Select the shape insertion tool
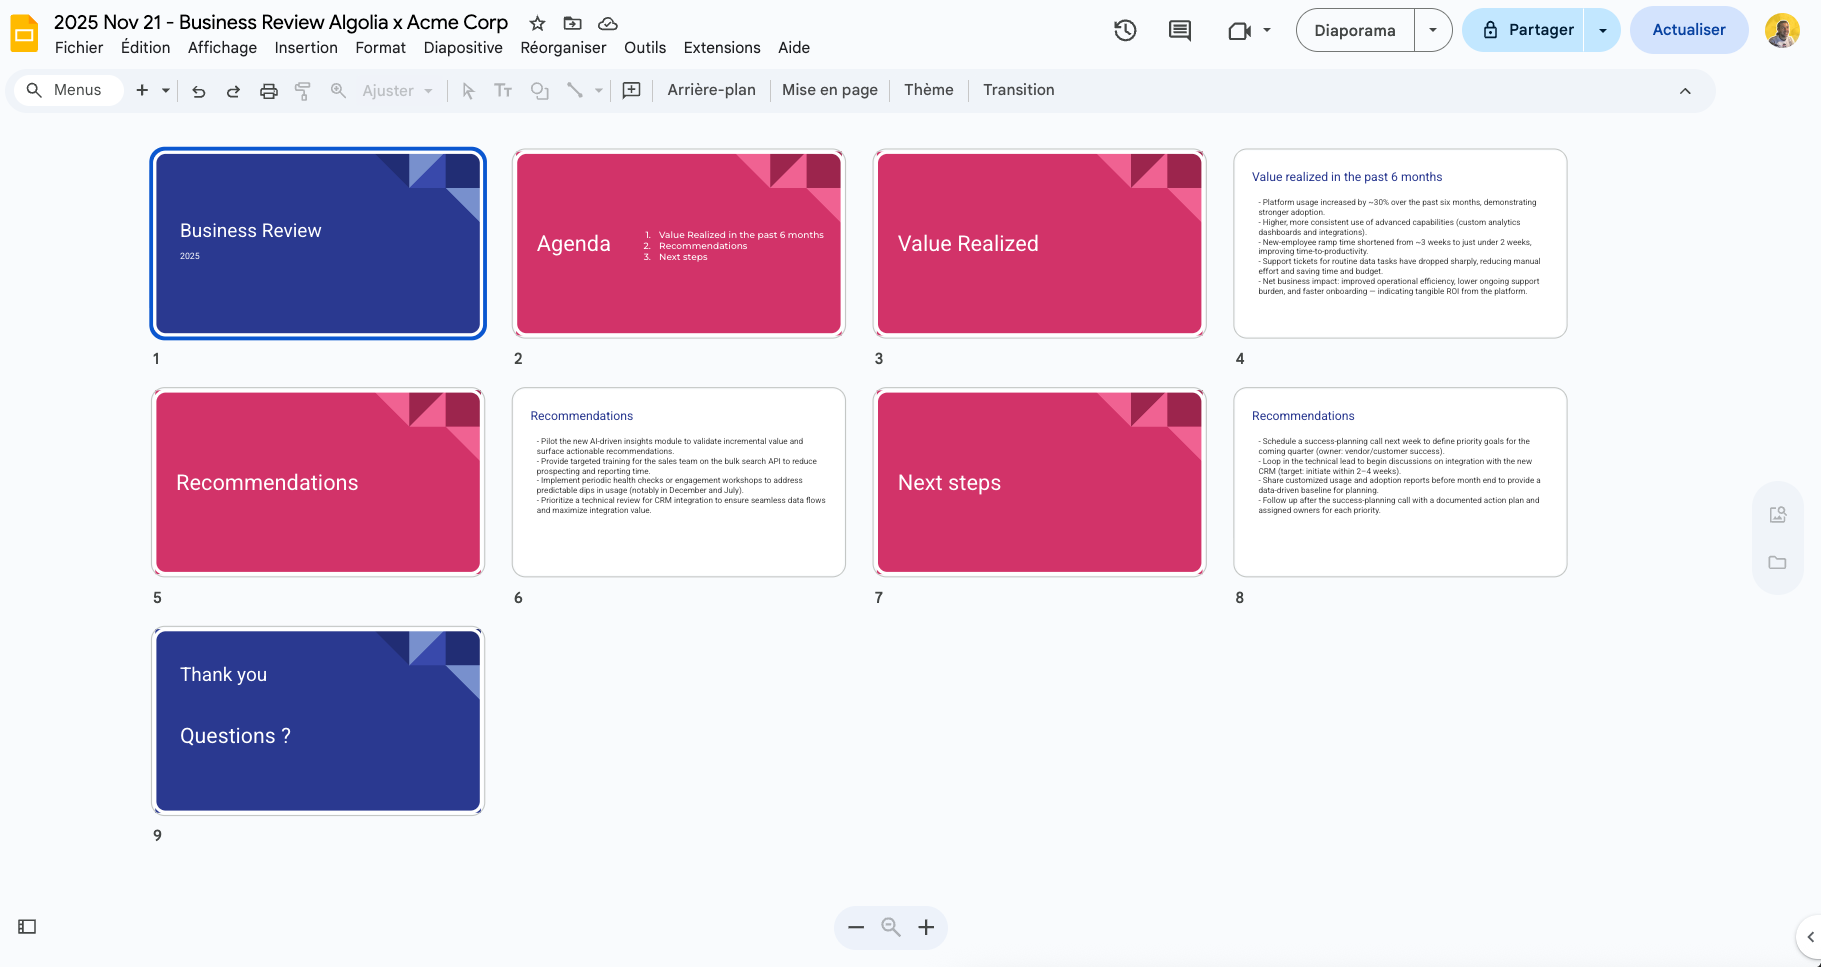 pyautogui.click(x=540, y=90)
